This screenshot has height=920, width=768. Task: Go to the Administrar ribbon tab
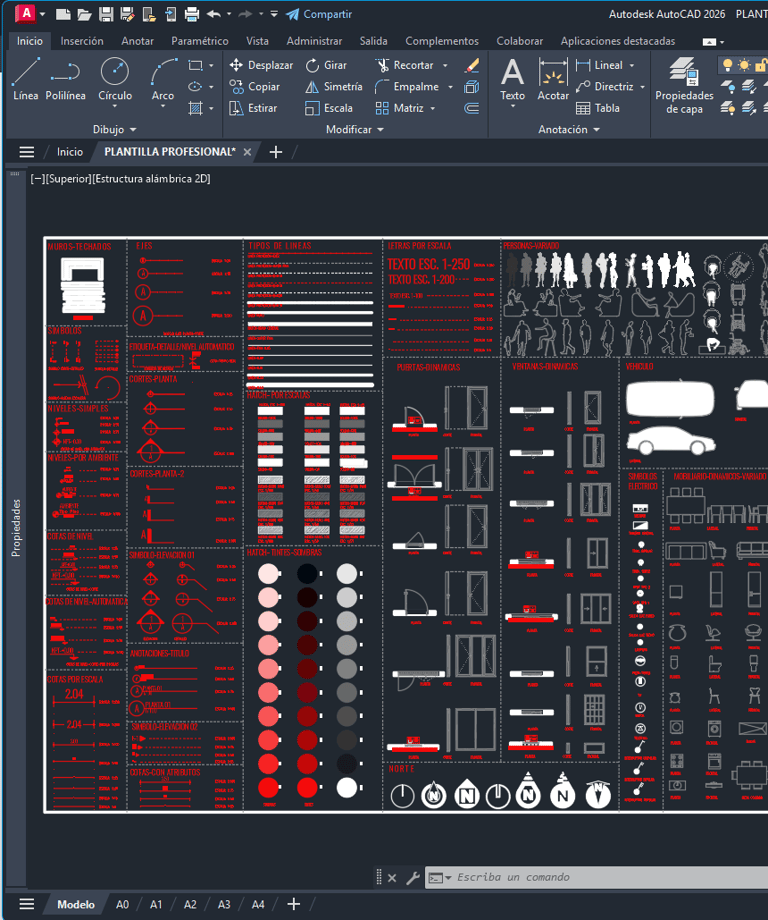tap(314, 41)
